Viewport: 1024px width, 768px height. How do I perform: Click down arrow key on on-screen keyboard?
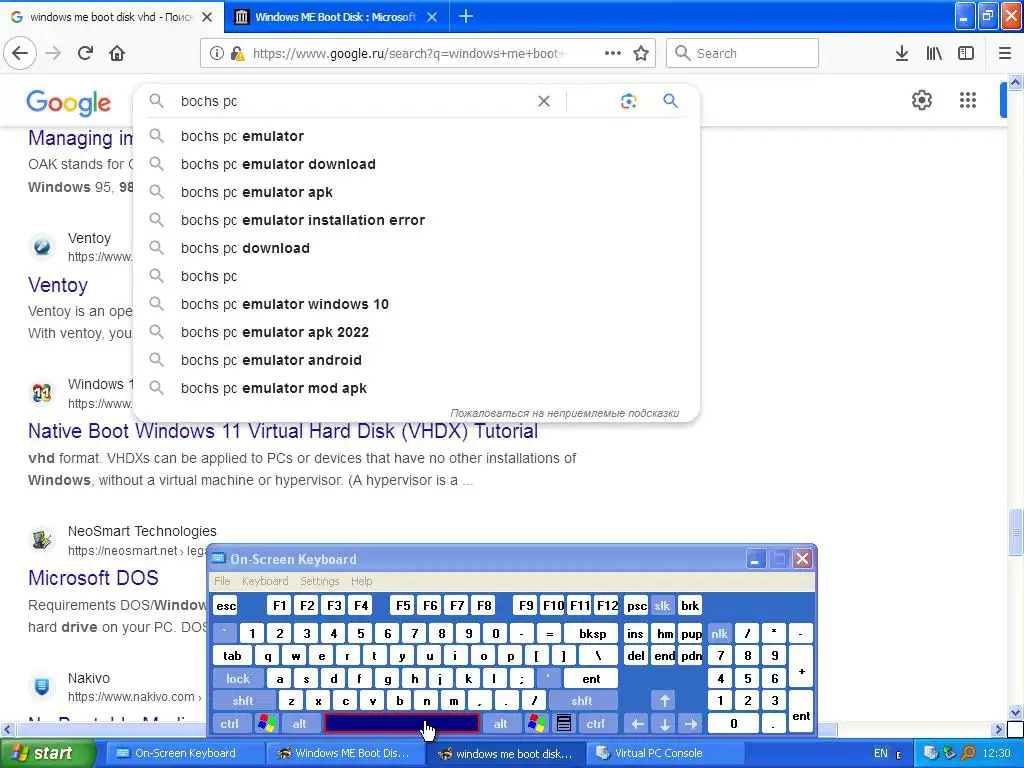pos(664,724)
